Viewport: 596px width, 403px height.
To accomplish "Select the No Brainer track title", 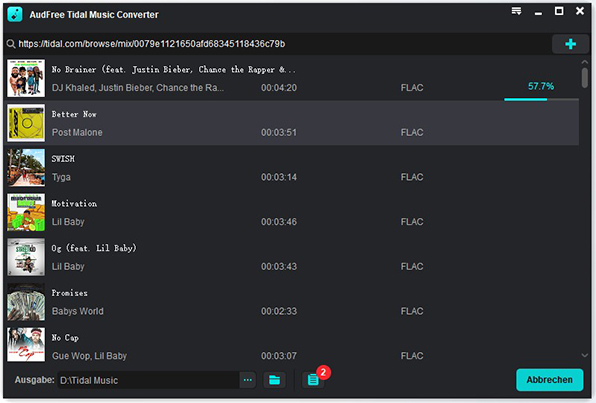I will (173, 70).
